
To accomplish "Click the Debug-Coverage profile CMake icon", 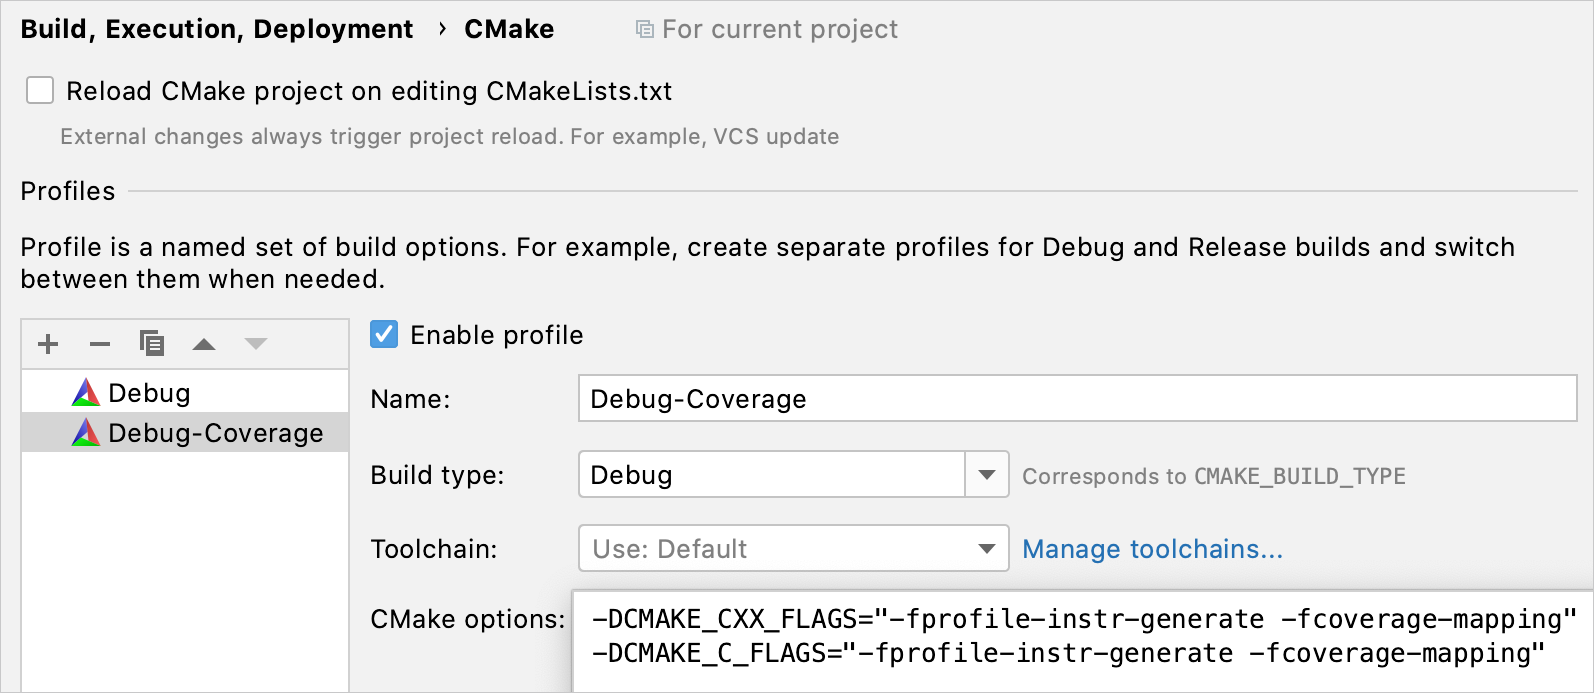I will coord(86,432).
